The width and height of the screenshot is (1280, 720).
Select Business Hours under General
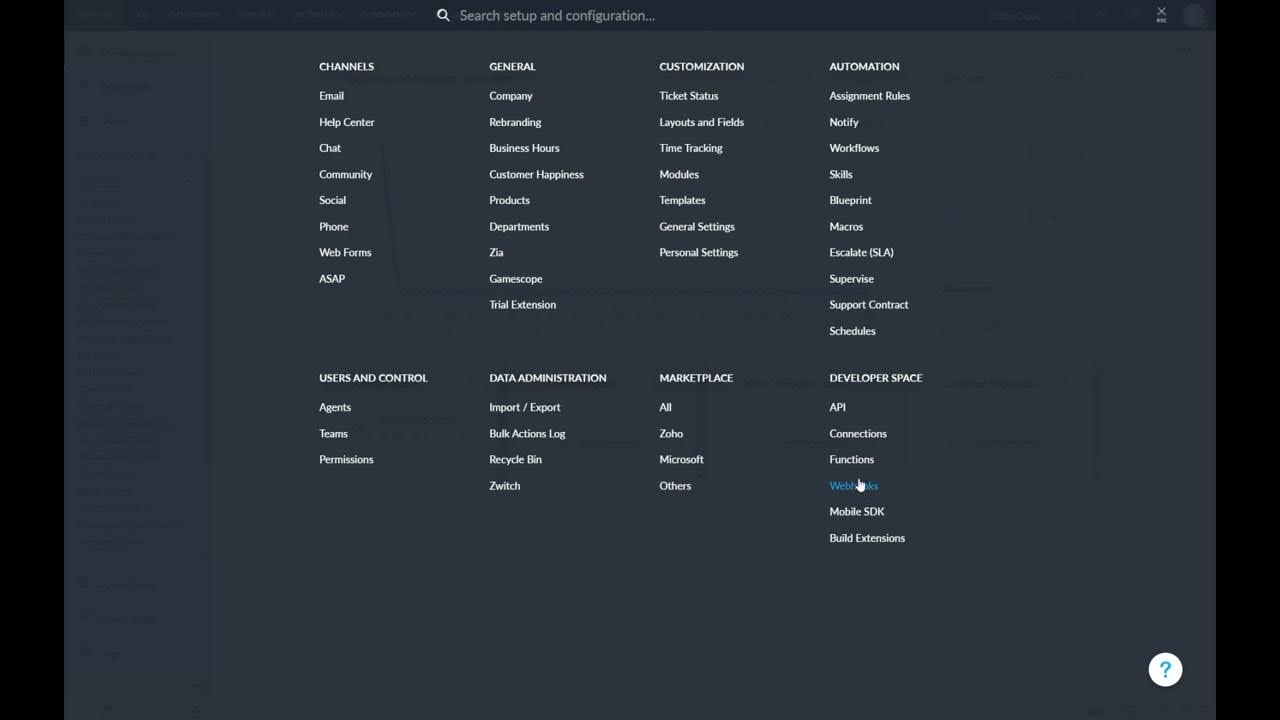point(524,148)
